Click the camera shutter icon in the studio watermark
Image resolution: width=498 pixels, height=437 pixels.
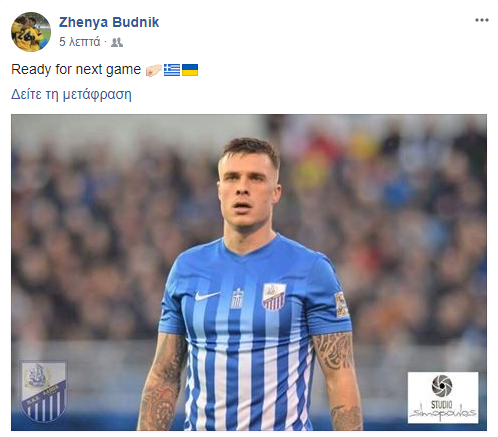click(442, 386)
